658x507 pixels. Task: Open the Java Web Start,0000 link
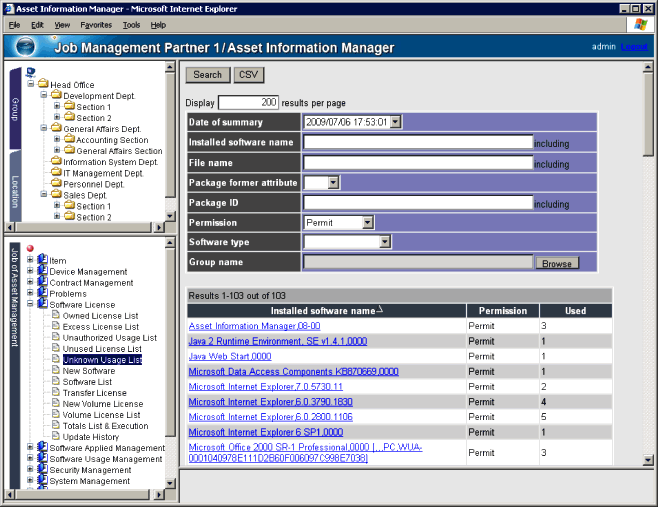coord(230,356)
